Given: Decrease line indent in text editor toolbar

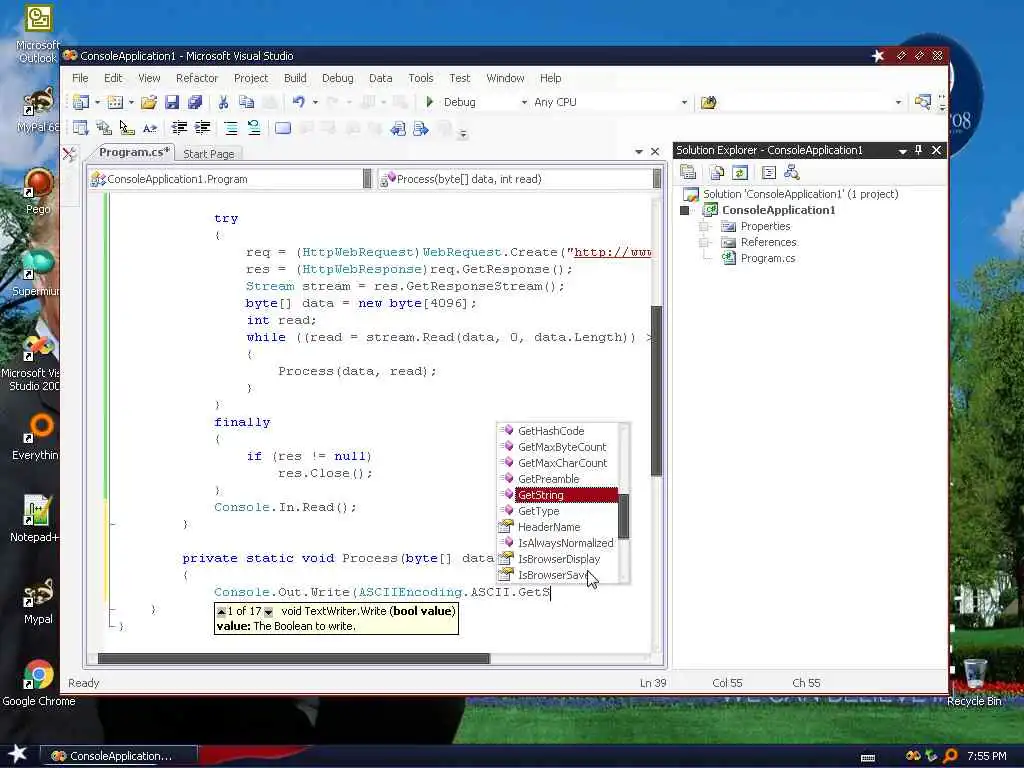Looking at the screenshot, I should click(179, 128).
